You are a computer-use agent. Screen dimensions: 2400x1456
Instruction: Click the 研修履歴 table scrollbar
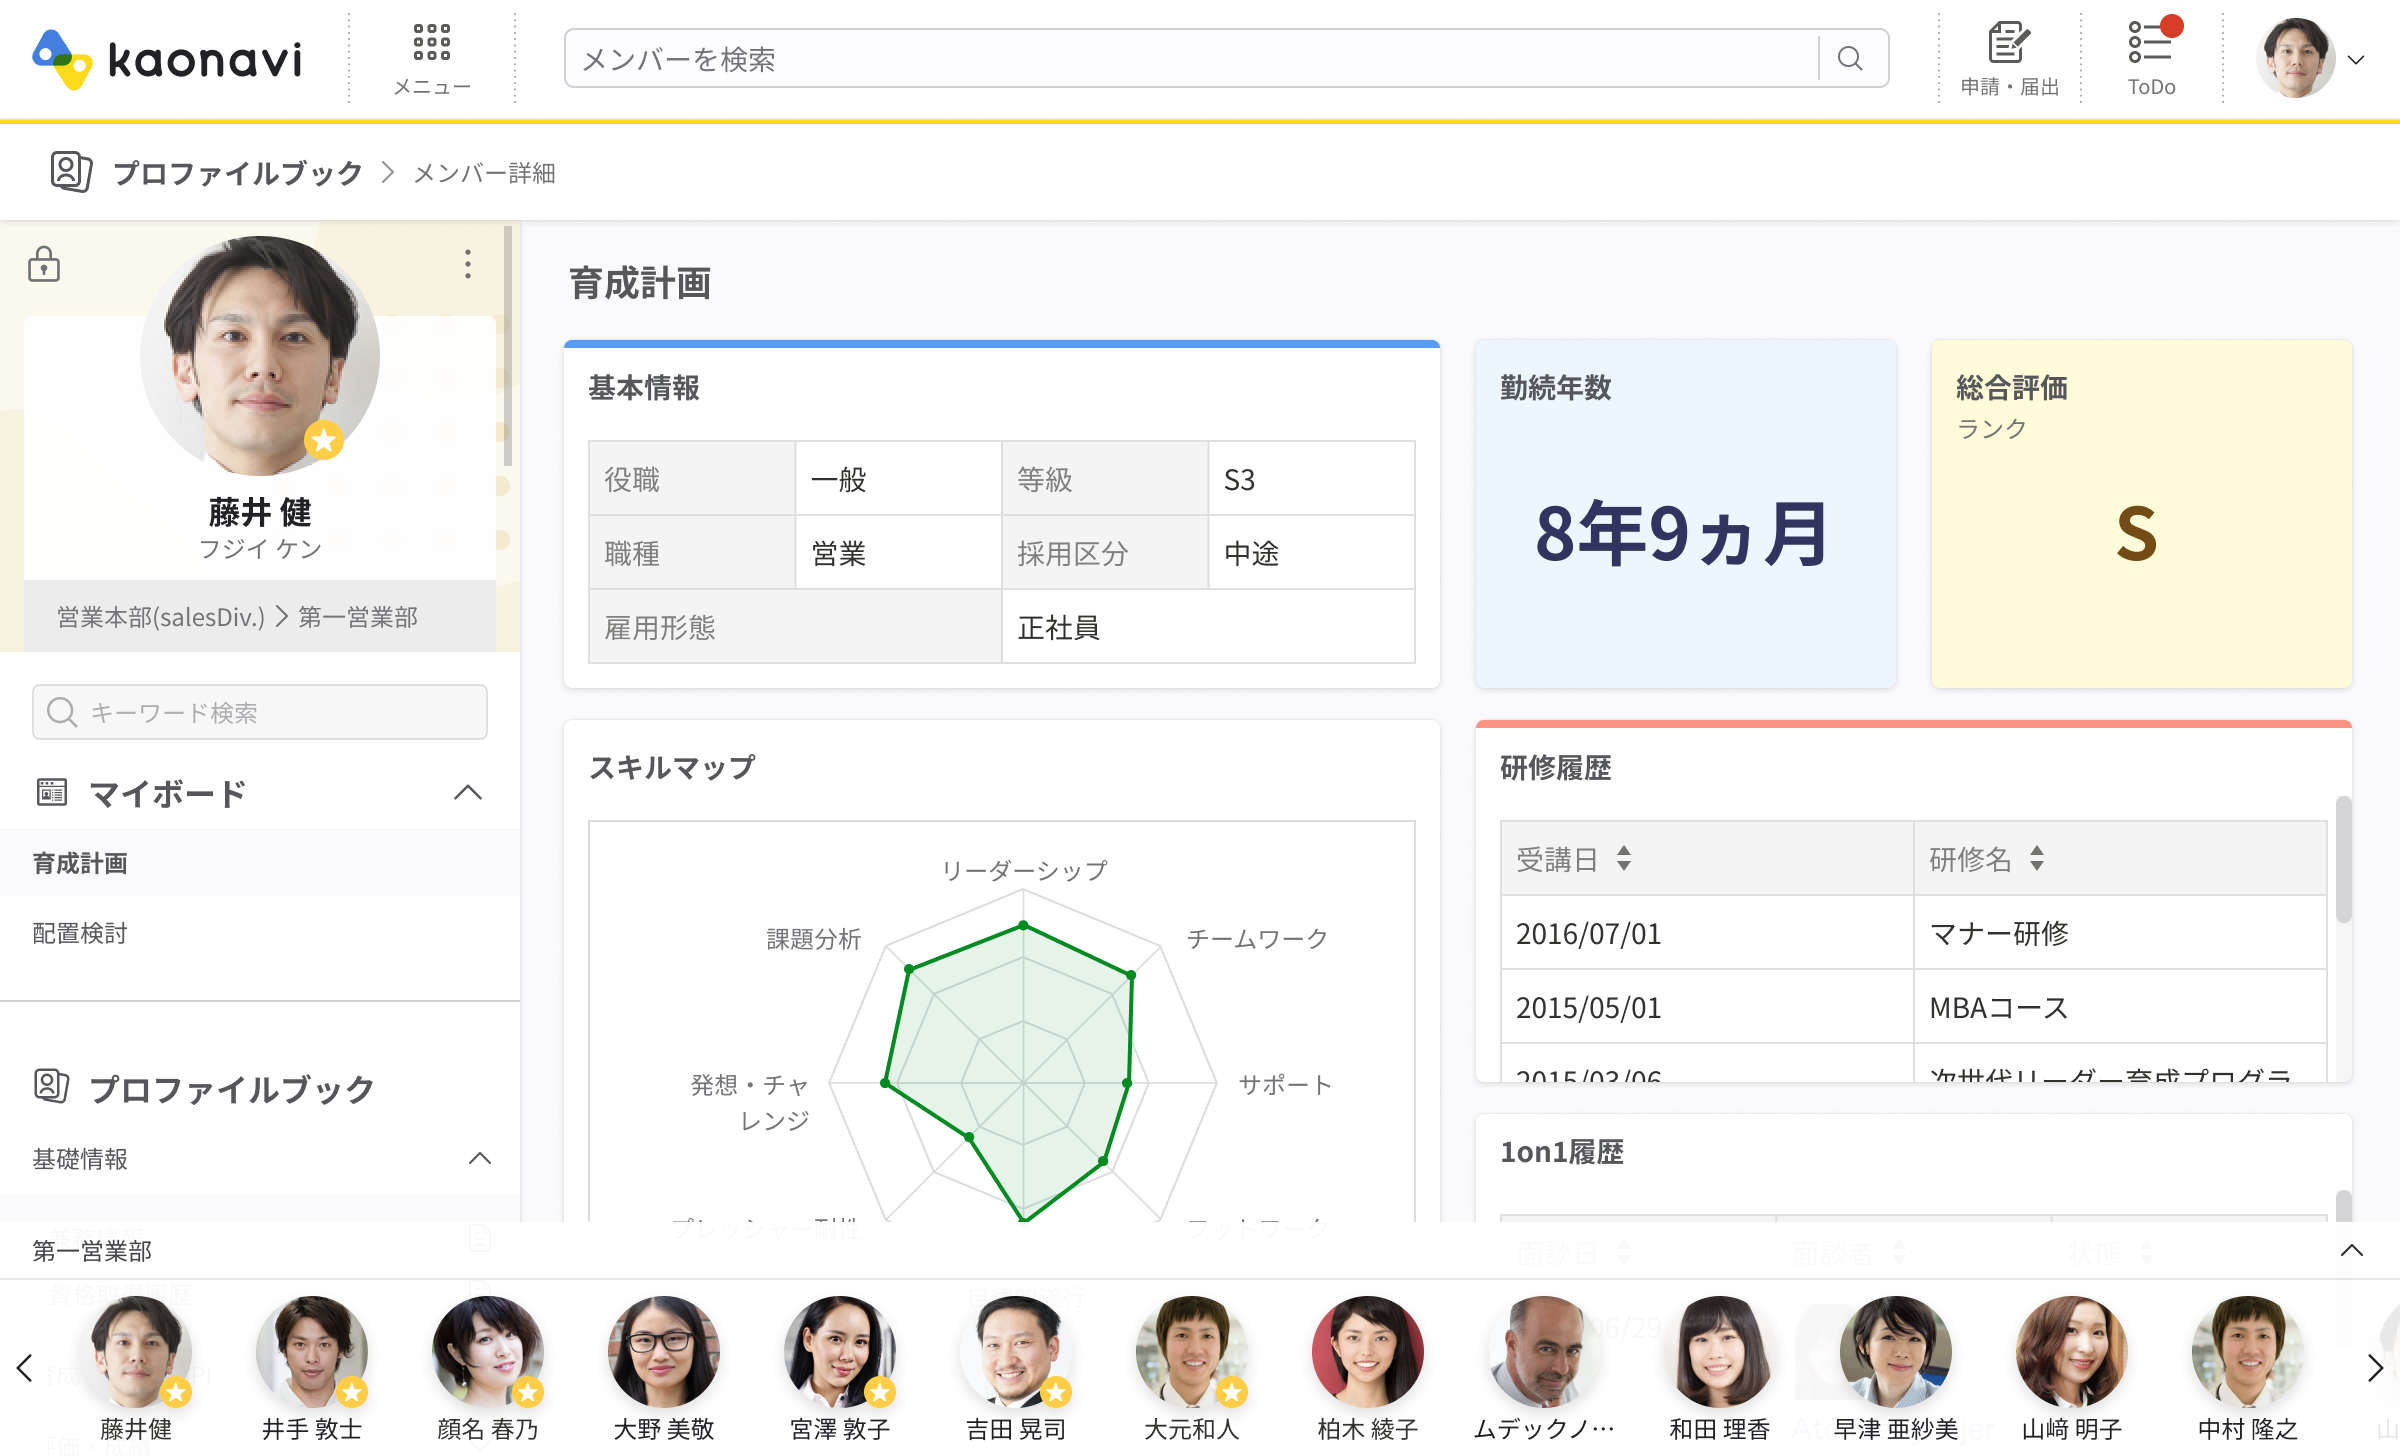pos(2342,860)
